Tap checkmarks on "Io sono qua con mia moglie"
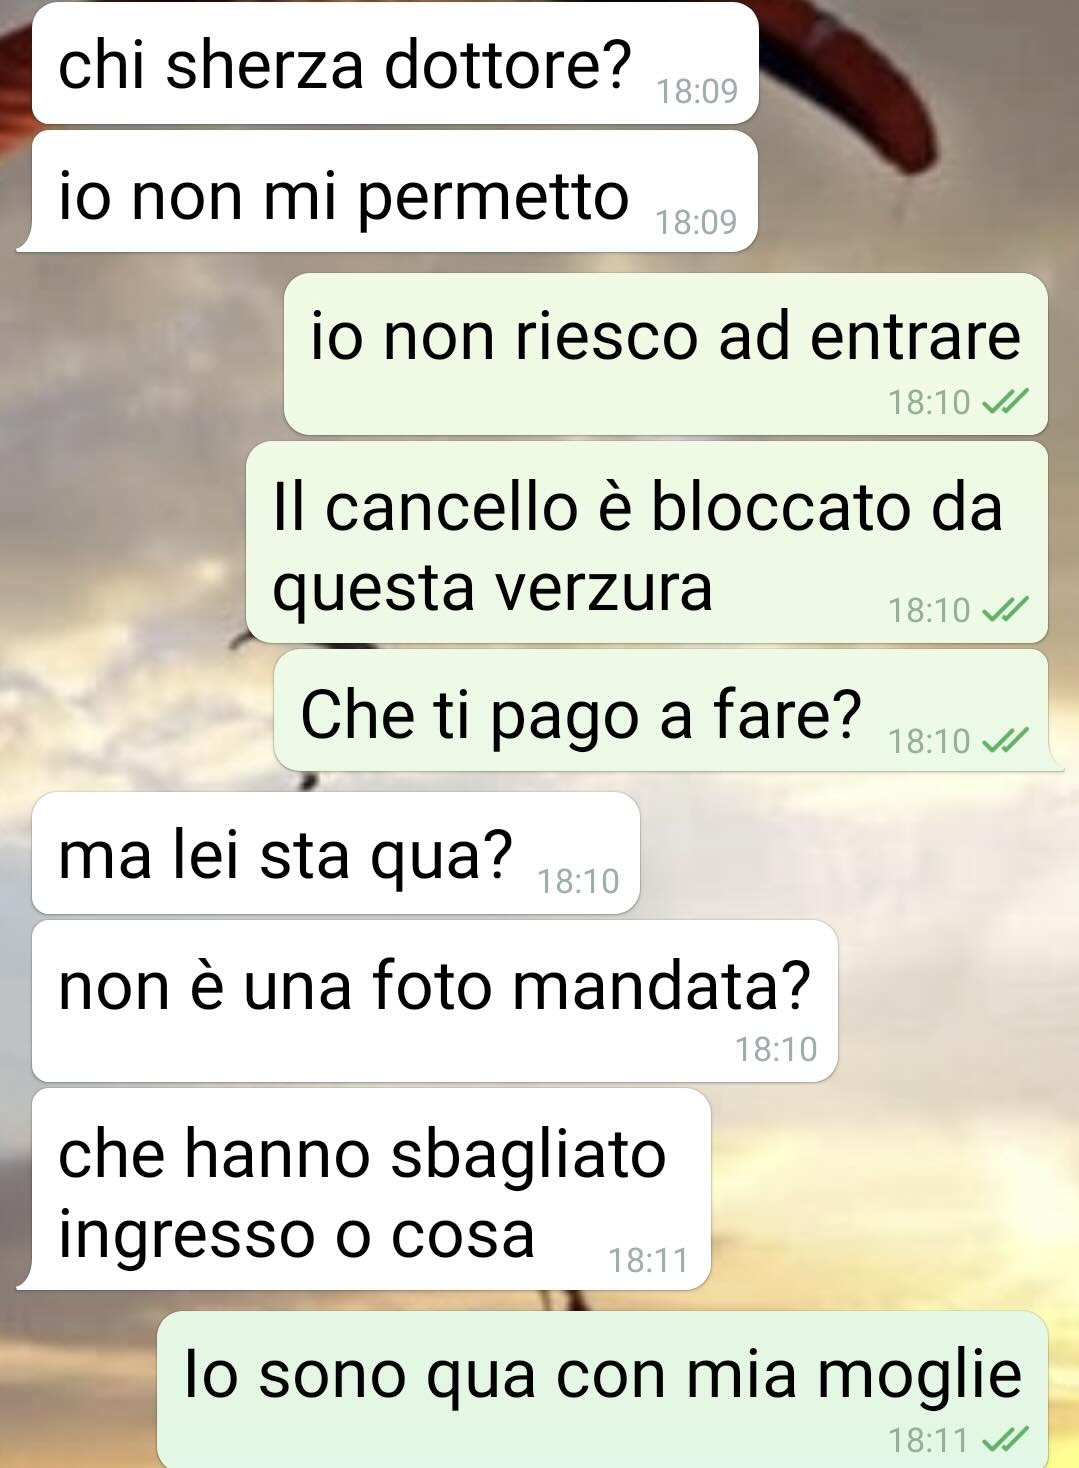This screenshot has width=1079, height=1468. (x=1005, y=1440)
